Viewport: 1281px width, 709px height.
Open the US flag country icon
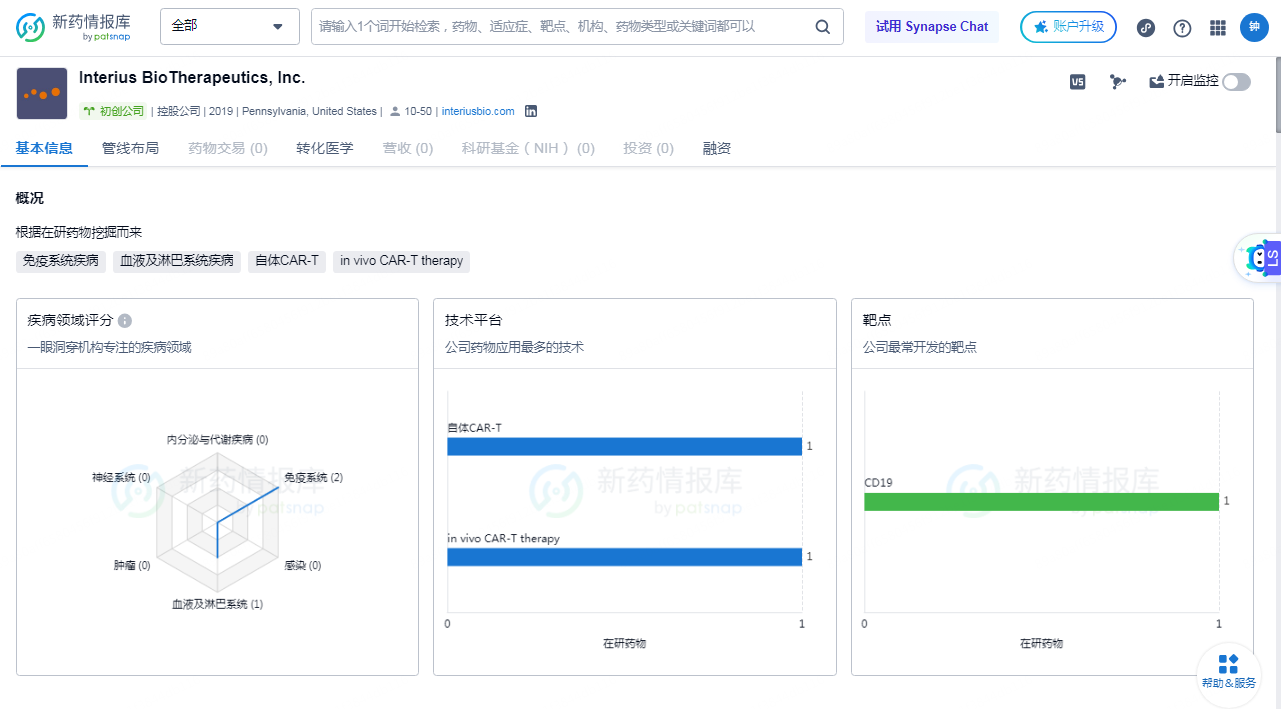pos(1077,82)
